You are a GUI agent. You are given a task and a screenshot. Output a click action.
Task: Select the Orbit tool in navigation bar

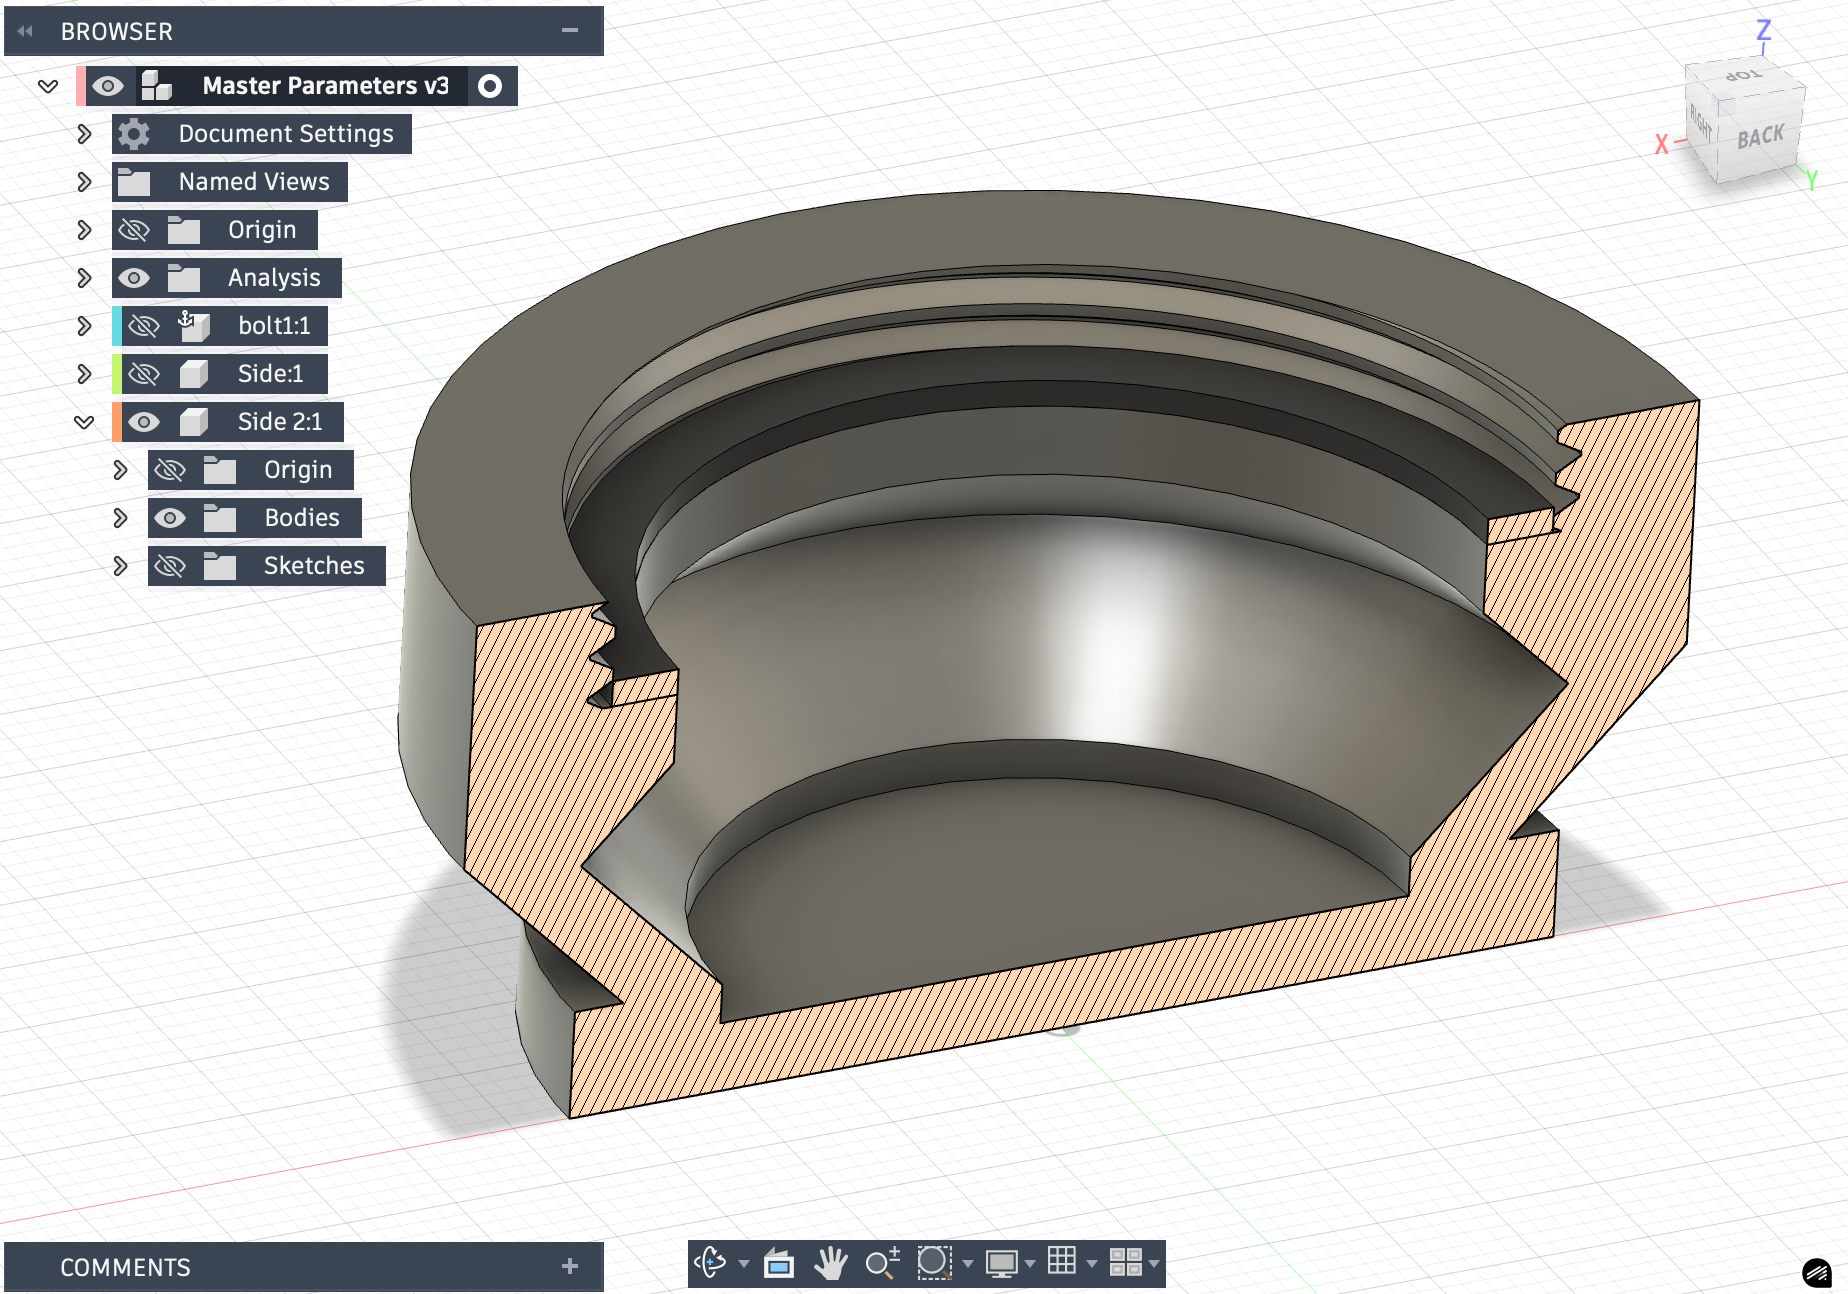click(x=712, y=1263)
